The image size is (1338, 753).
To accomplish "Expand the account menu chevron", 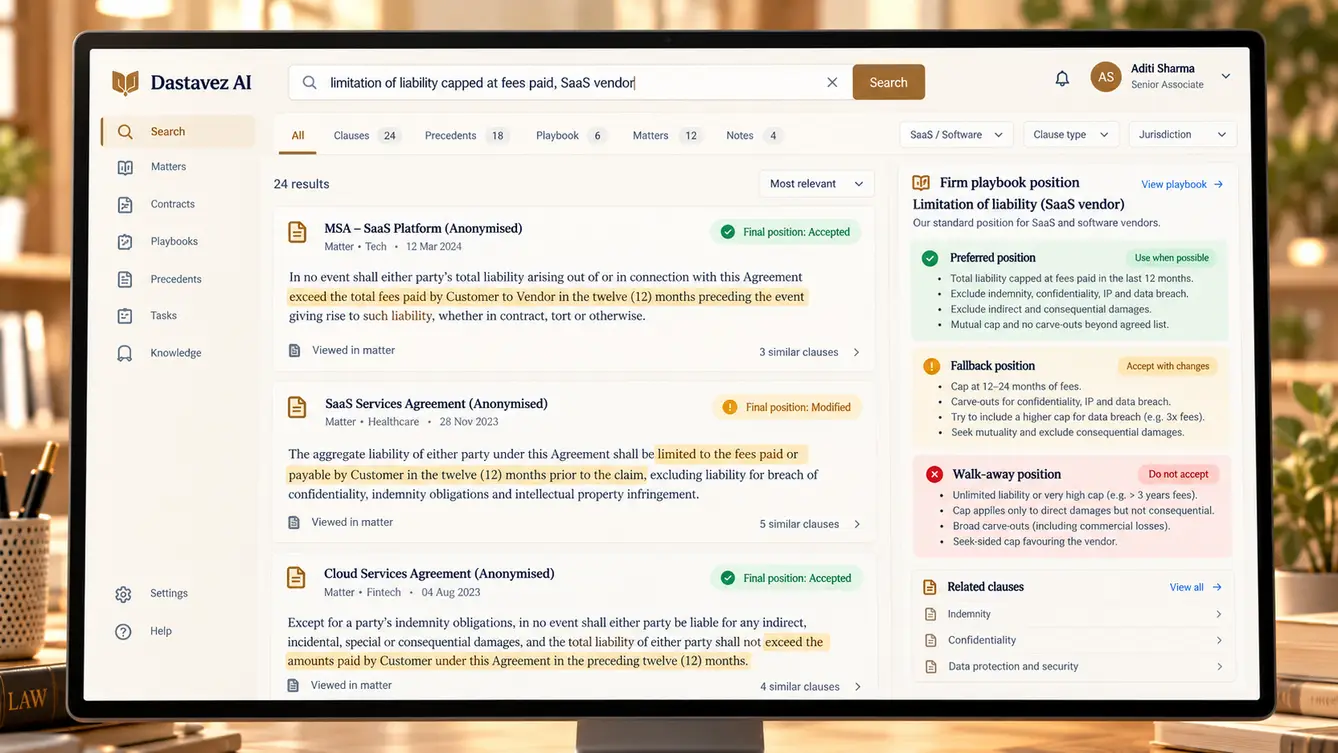I will coord(1226,77).
